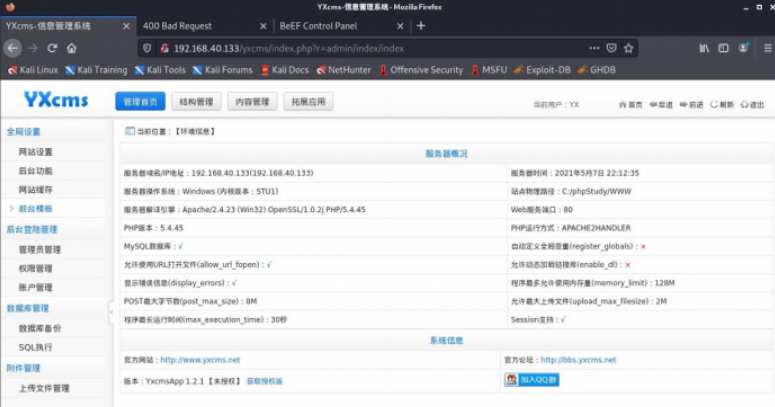Toggle the Firefox sidebar icon
Viewport: 775px width, 407px height.
(723, 48)
